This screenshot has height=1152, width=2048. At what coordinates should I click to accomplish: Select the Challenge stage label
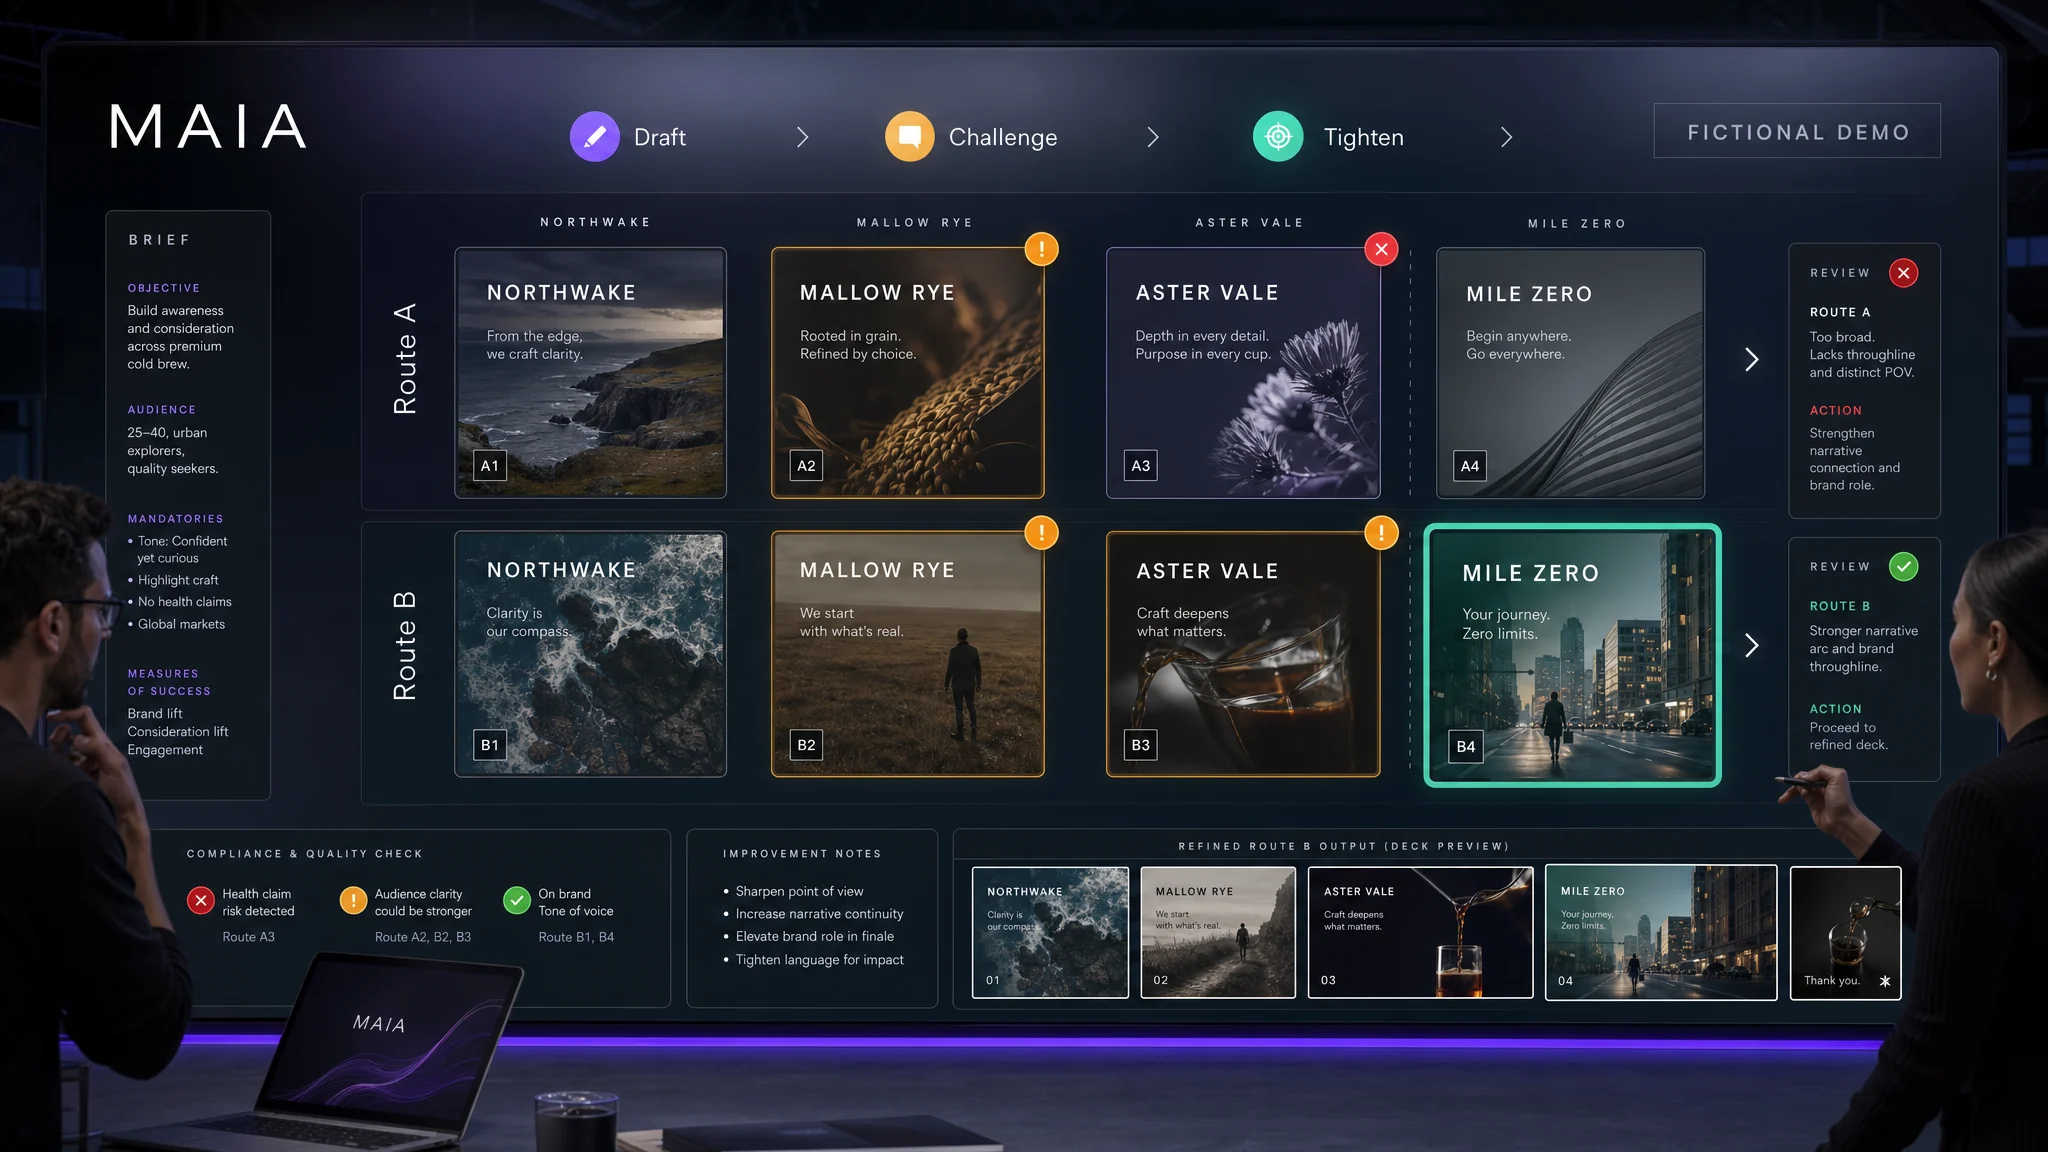click(1003, 137)
